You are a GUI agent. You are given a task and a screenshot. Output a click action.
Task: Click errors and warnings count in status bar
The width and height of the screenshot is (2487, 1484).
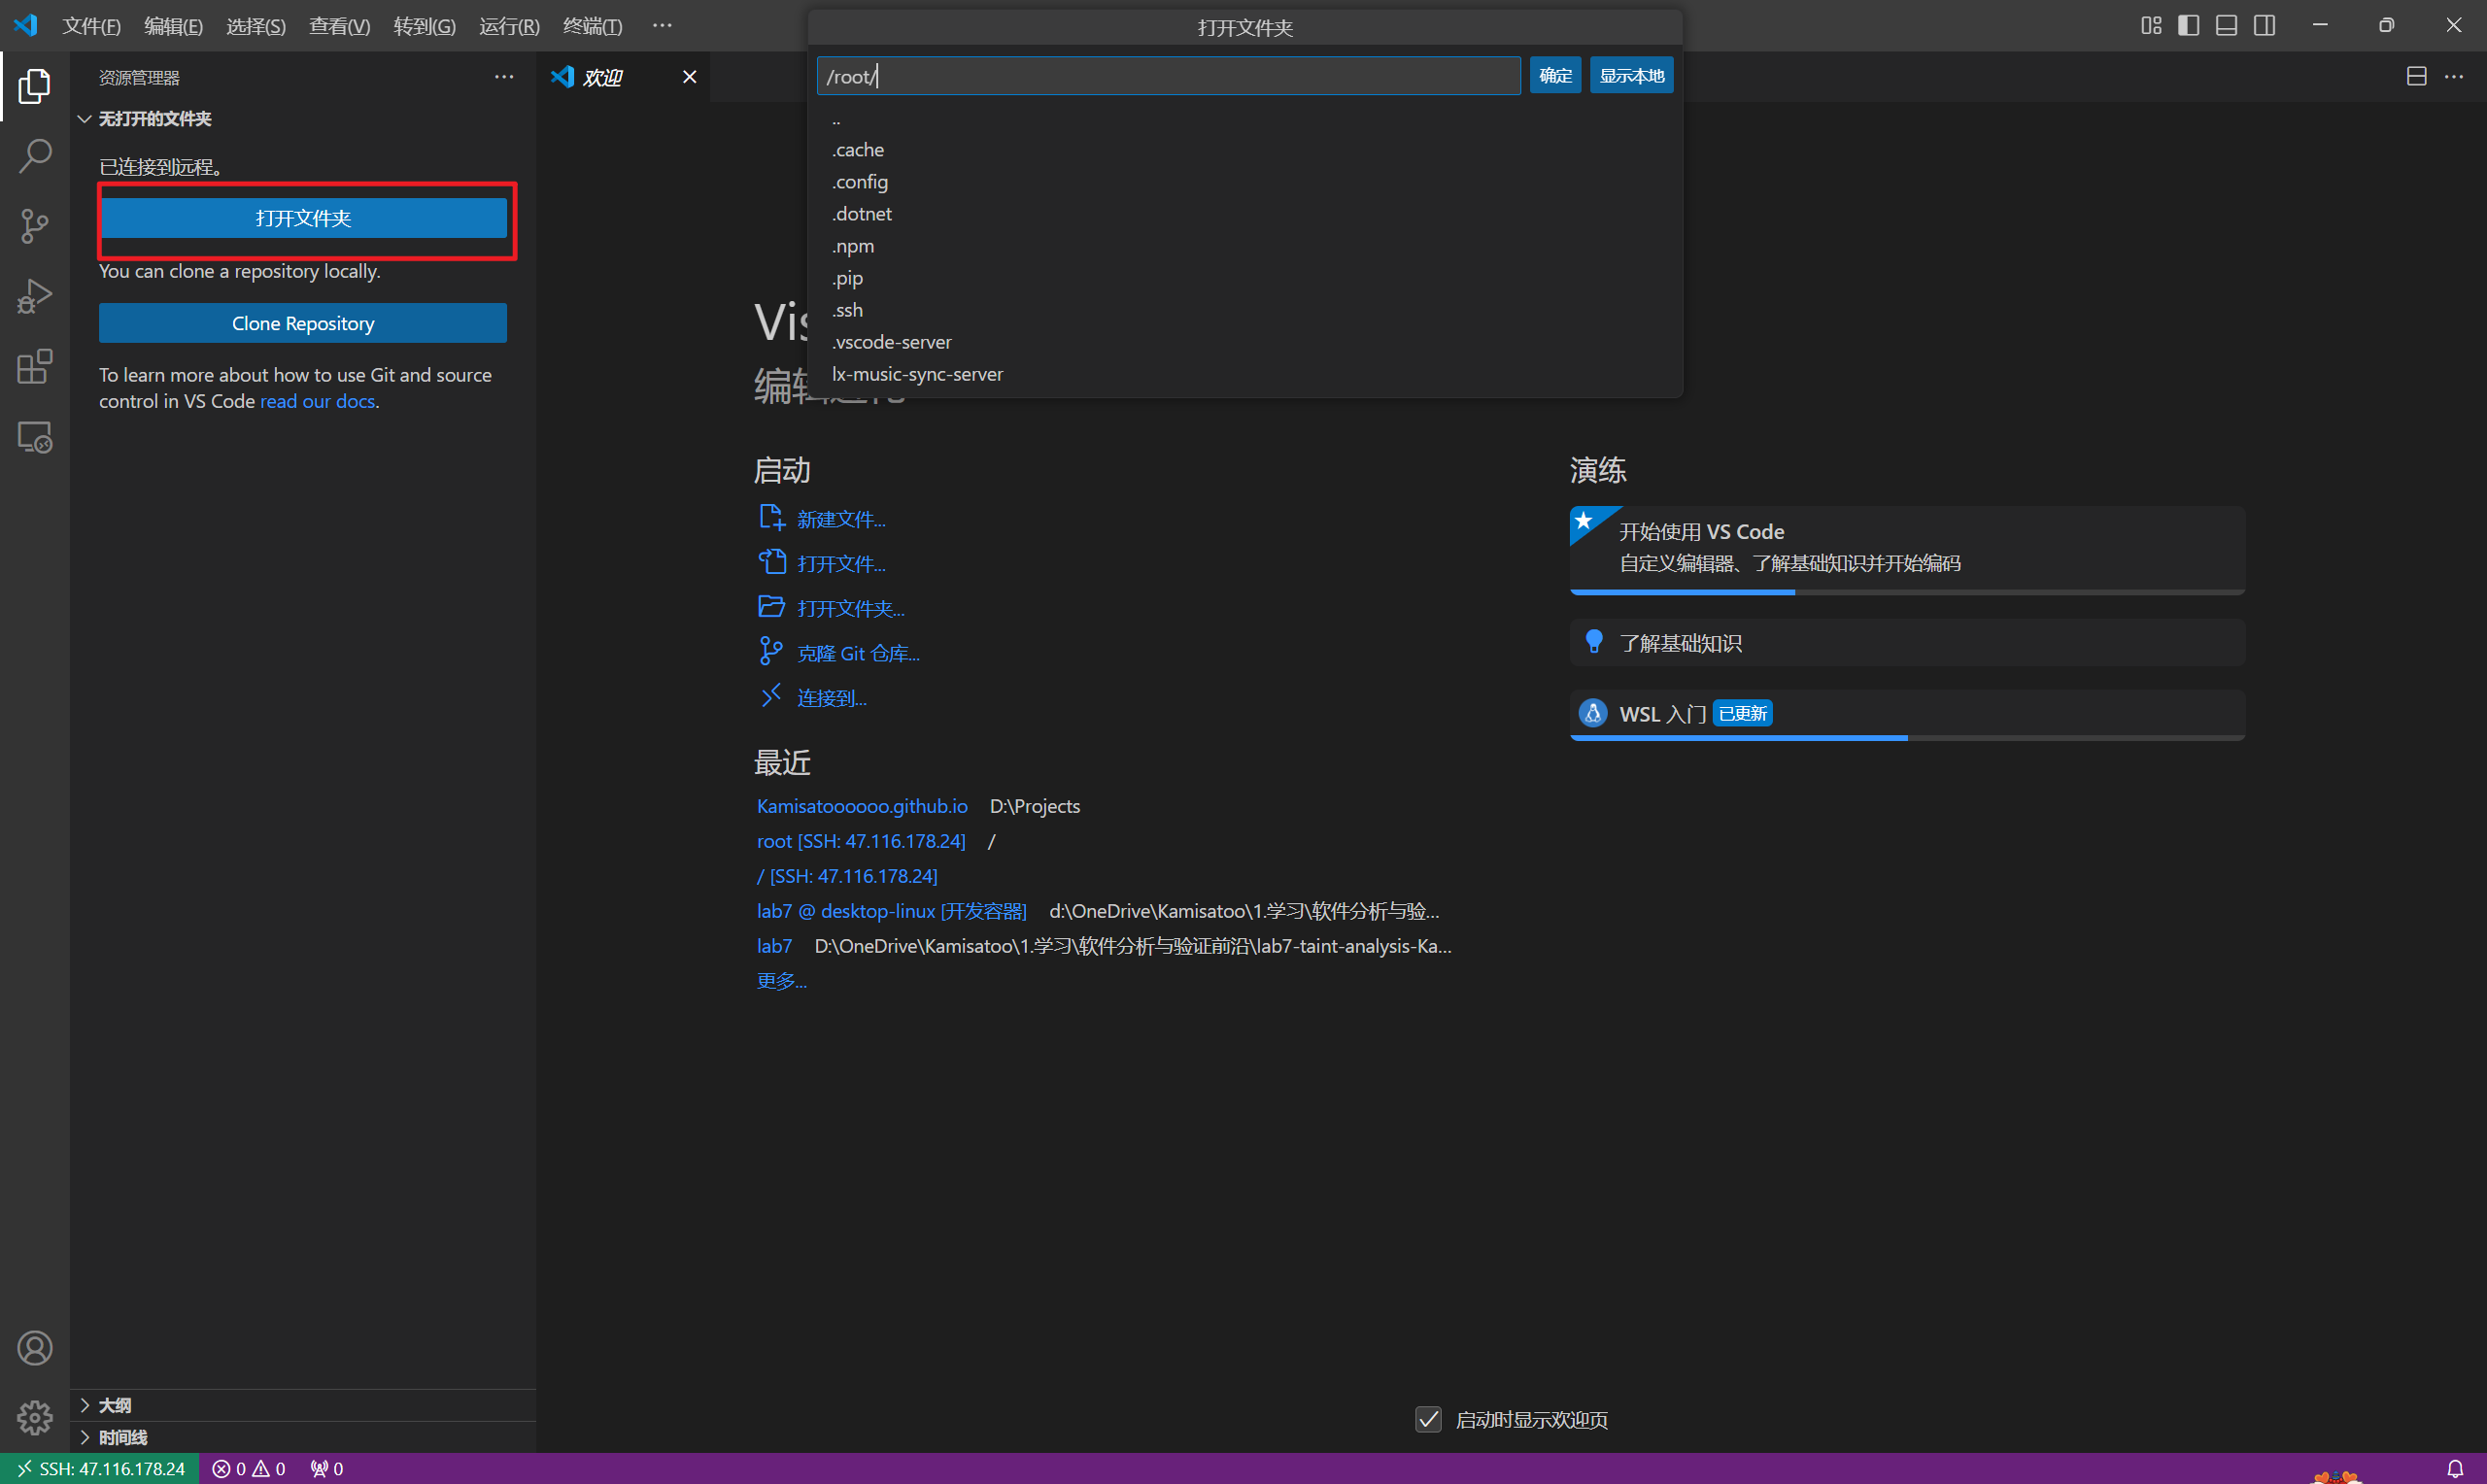[x=249, y=1468]
